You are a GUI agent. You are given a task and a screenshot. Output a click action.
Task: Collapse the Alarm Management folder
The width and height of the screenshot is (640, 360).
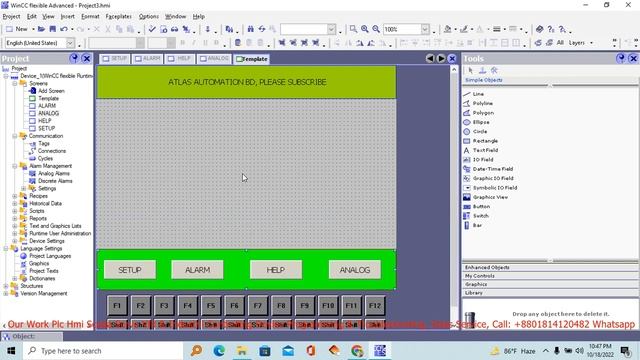(15, 166)
